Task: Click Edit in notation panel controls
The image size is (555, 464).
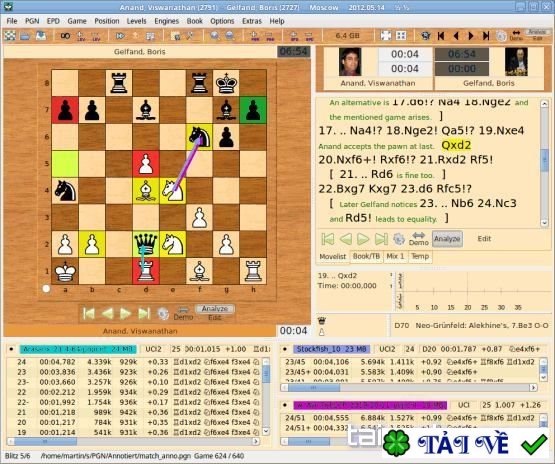Action: coord(484,239)
